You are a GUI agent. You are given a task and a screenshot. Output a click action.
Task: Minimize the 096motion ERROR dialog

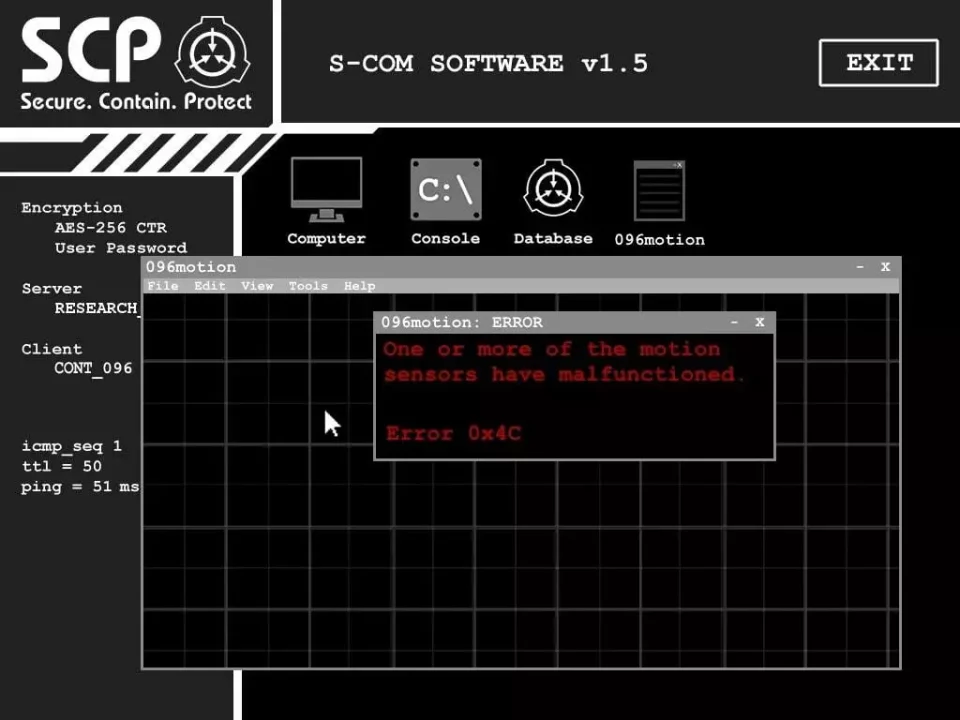734,322
